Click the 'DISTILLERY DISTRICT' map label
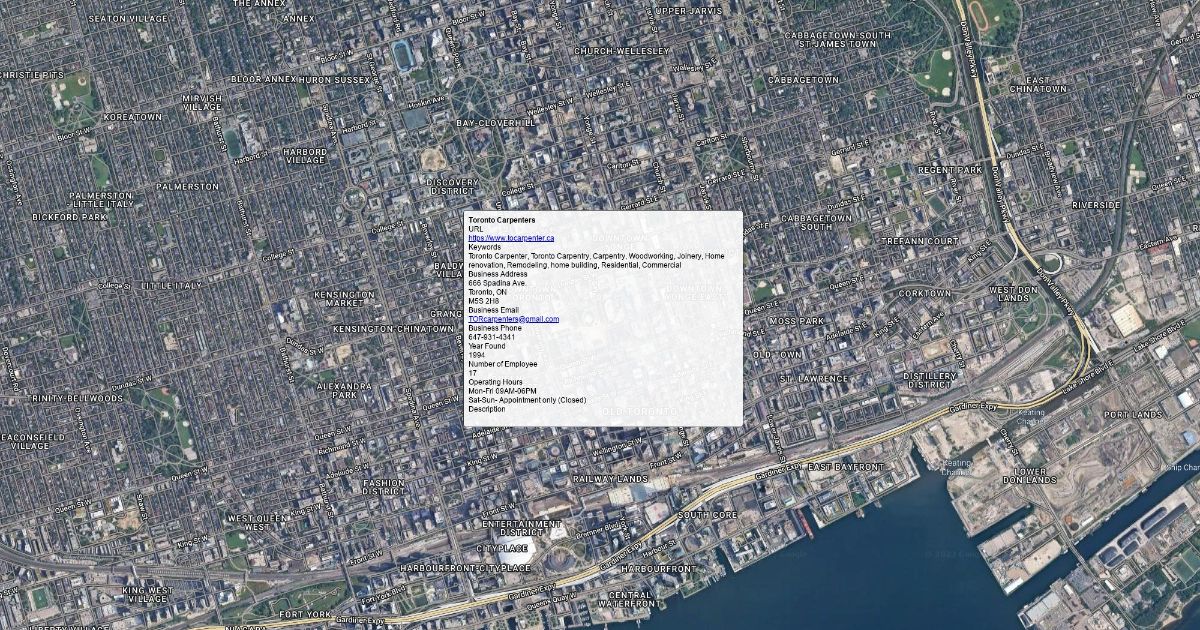This screenshot has height=630, width=1200. [930, 380]
